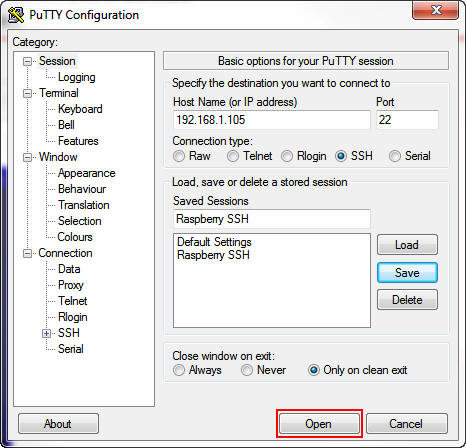The height and width of the screenshot is (448, 466).
Task: Open the Data settings category
Action: pos(69,269)
